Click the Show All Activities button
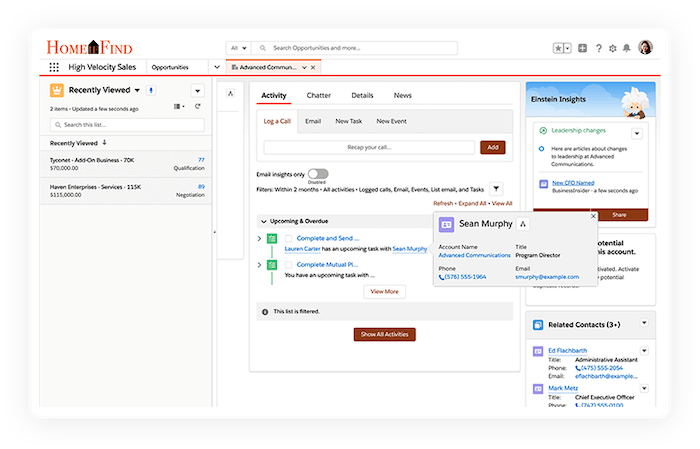The width and height of the screenshot is (700, 449). 384,334
